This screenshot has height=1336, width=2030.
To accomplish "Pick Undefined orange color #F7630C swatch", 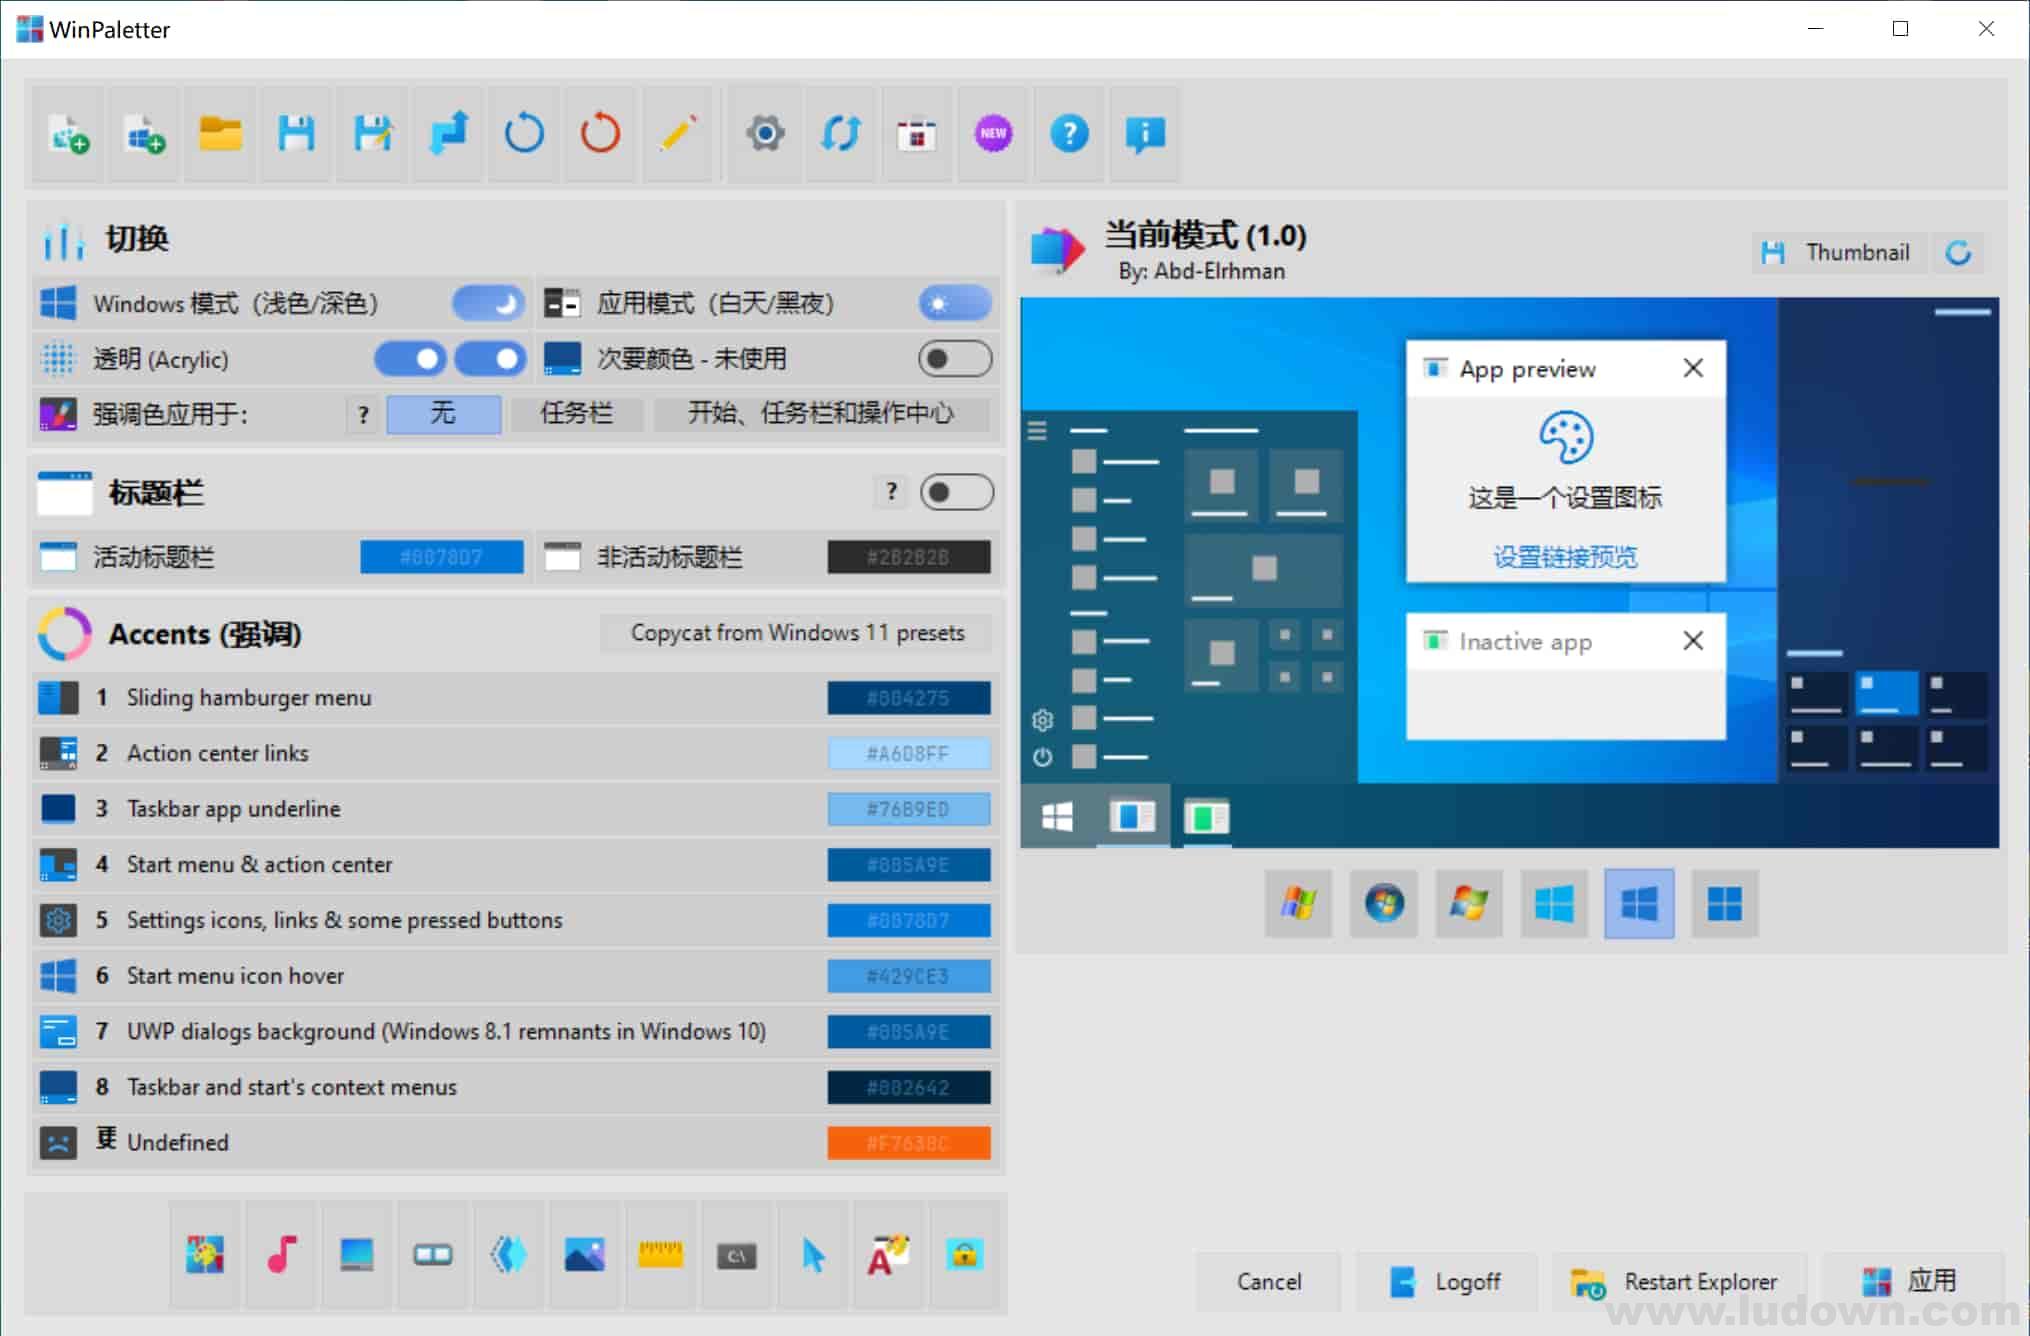I will (909, 1143).
